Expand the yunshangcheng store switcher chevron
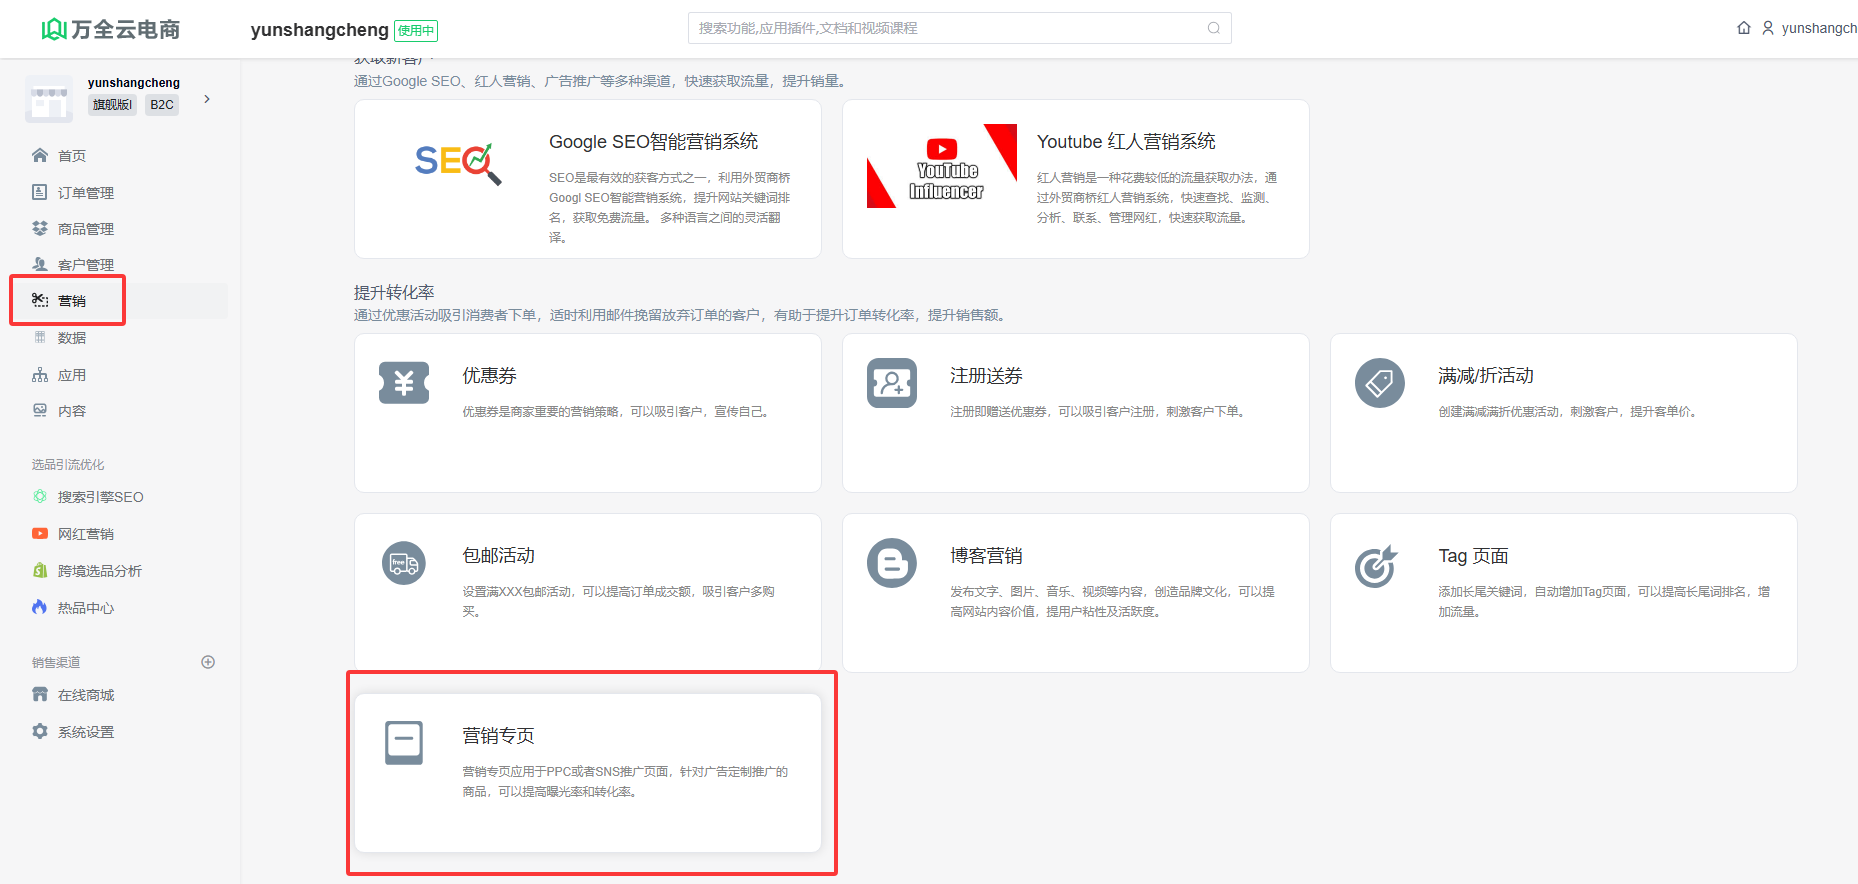This screenshot has width=1858, height=884. tap(207, 99)
